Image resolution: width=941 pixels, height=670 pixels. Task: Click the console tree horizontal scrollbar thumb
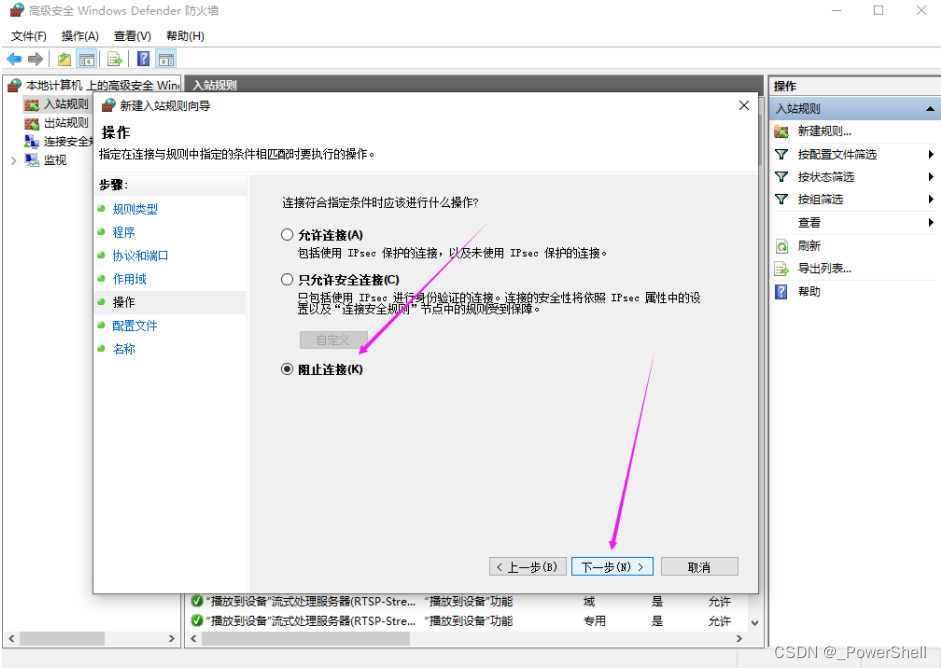[x=62, y=639]
